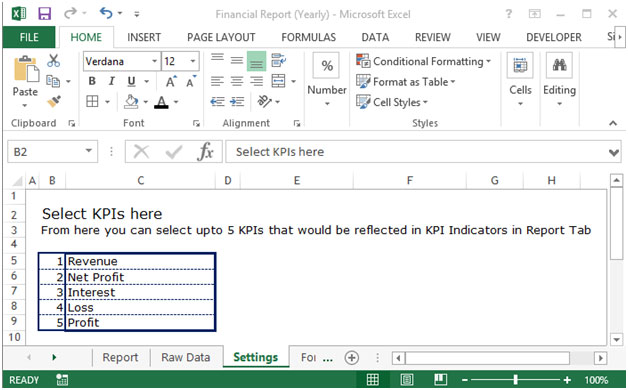The width and height of the screenshot is (628, 390).
Task: Toggle Italic formatting
Action: click(112, 81)
